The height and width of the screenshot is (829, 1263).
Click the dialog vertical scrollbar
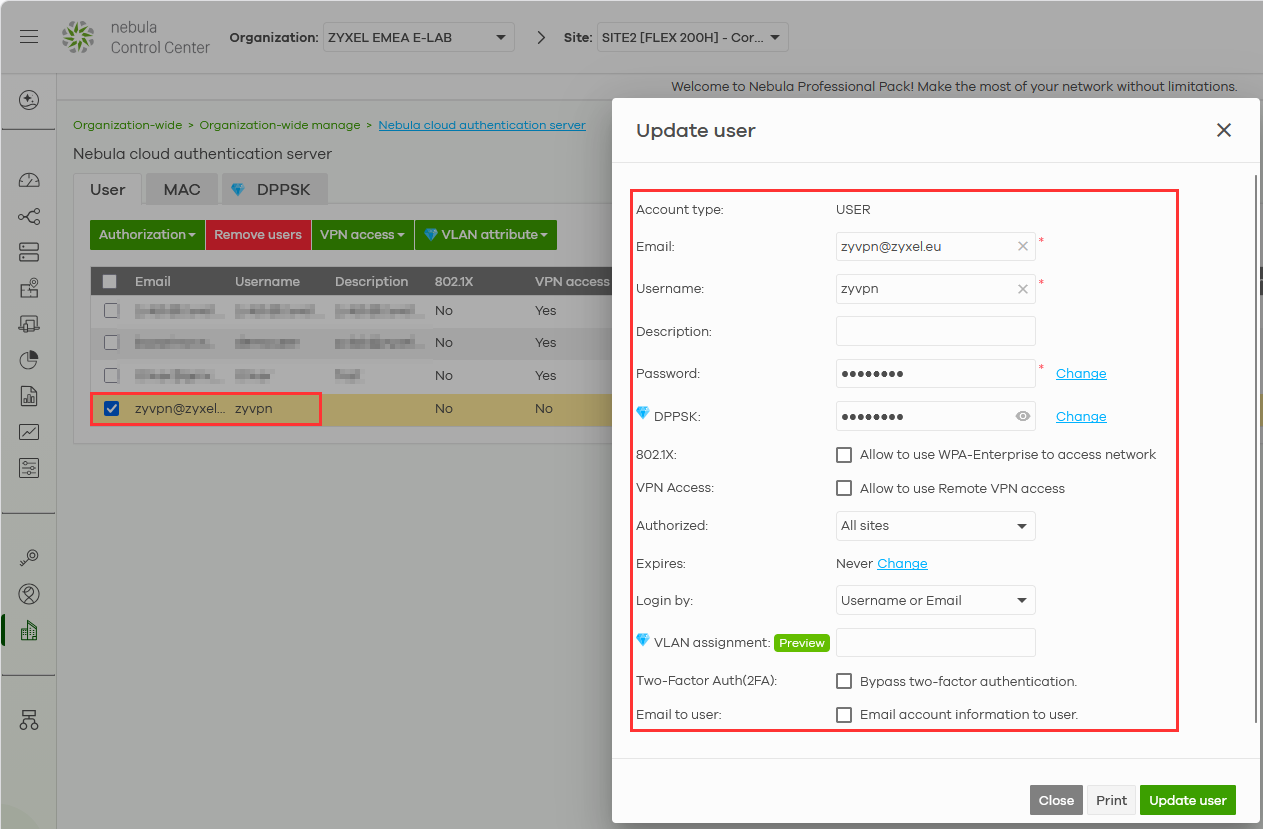coord(1256,448)
